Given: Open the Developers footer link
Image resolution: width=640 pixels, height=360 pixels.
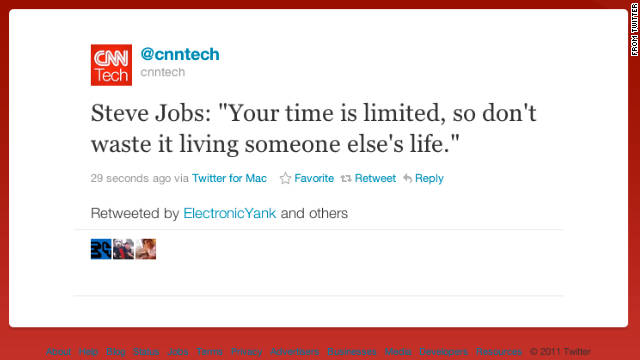Looking at the screenshot, I should pyautogui.click(x=443, y=351).
